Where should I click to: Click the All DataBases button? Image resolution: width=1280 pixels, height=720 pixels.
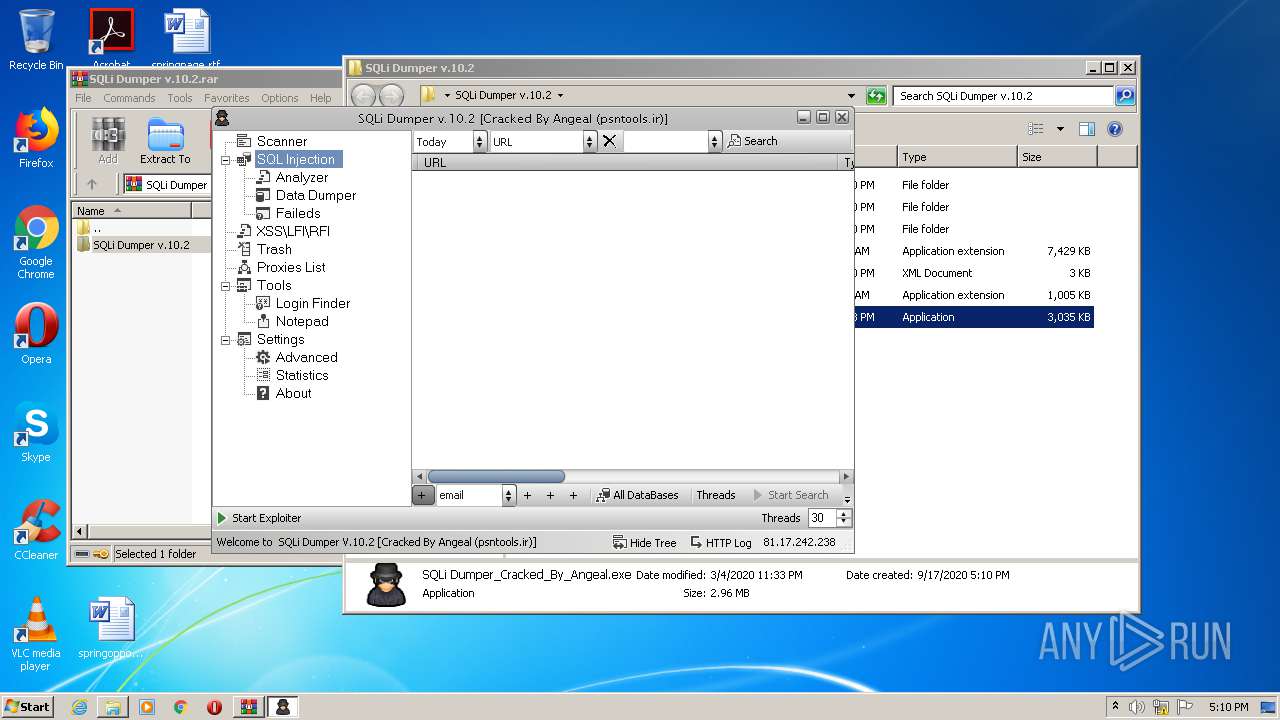pos(637,495)
